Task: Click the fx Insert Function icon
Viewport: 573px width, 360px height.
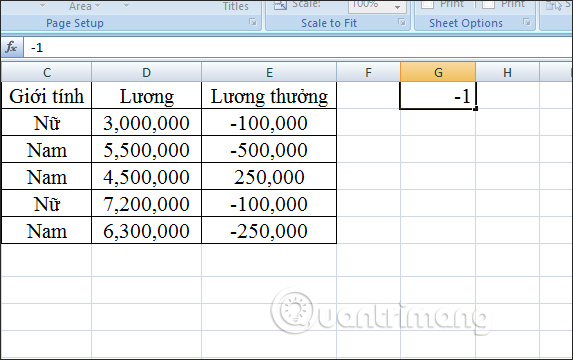Action: click(11, 47)
